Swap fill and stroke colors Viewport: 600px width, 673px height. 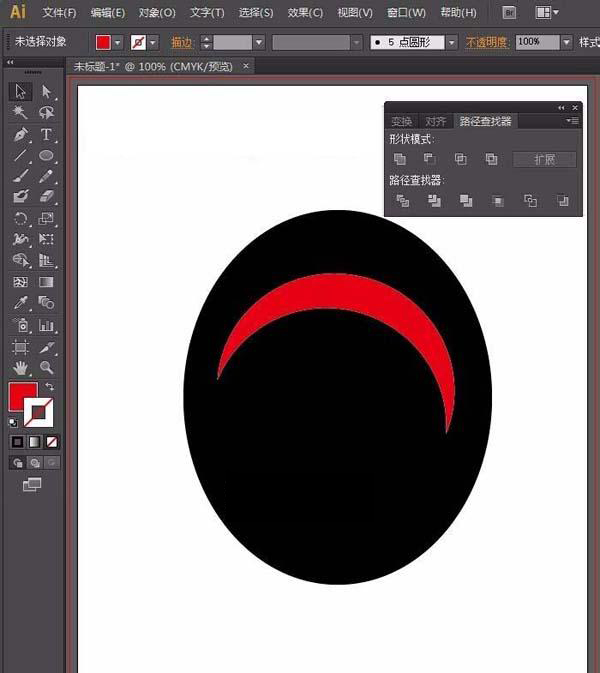50,387
